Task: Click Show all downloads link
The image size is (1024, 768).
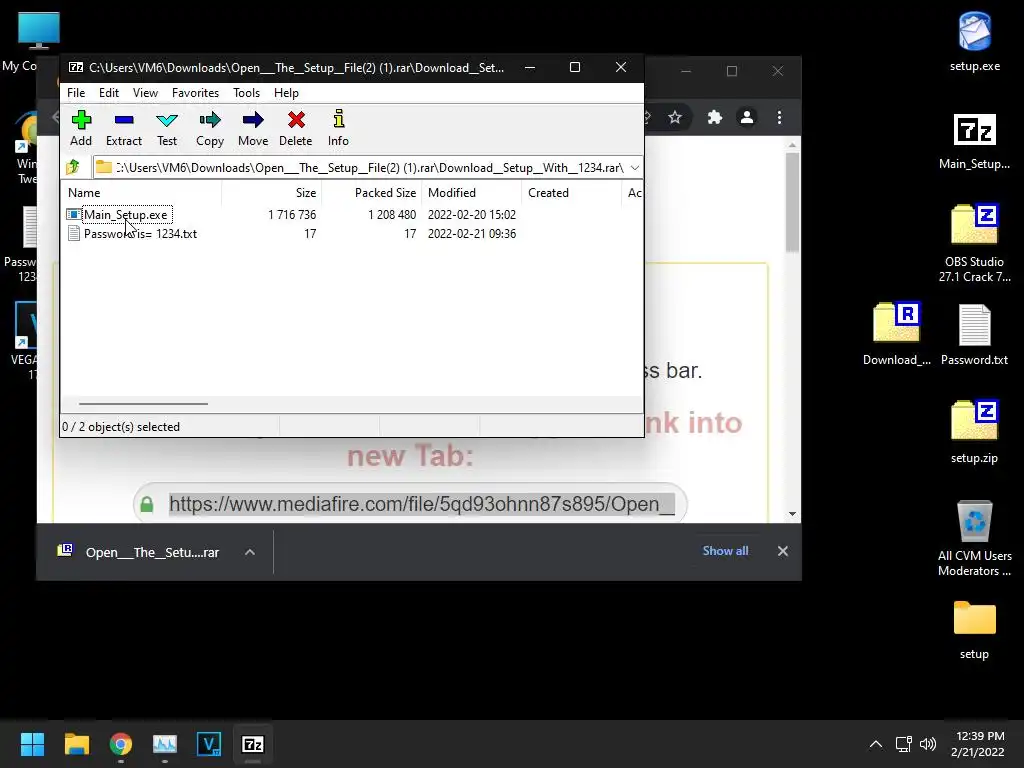Action: click(726, 551)
